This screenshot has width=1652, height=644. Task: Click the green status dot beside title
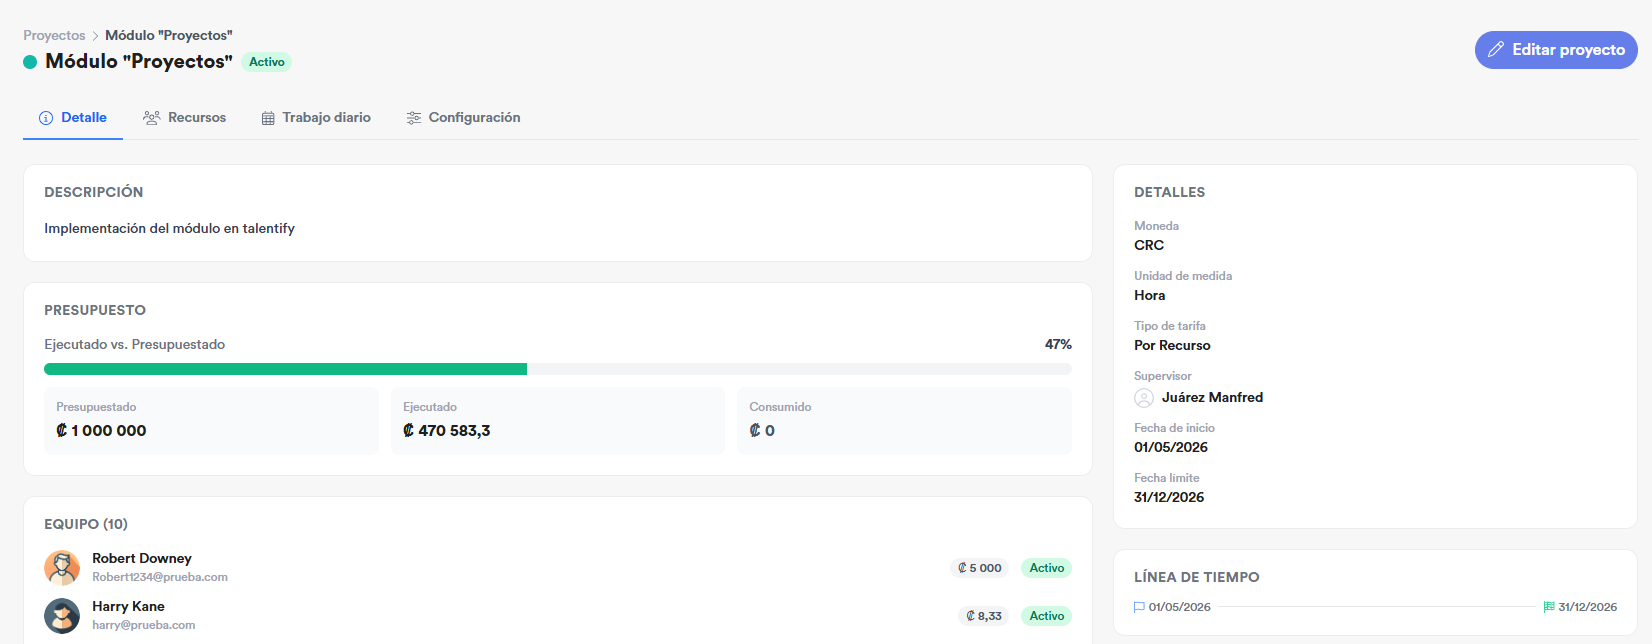tap(30, 62)
